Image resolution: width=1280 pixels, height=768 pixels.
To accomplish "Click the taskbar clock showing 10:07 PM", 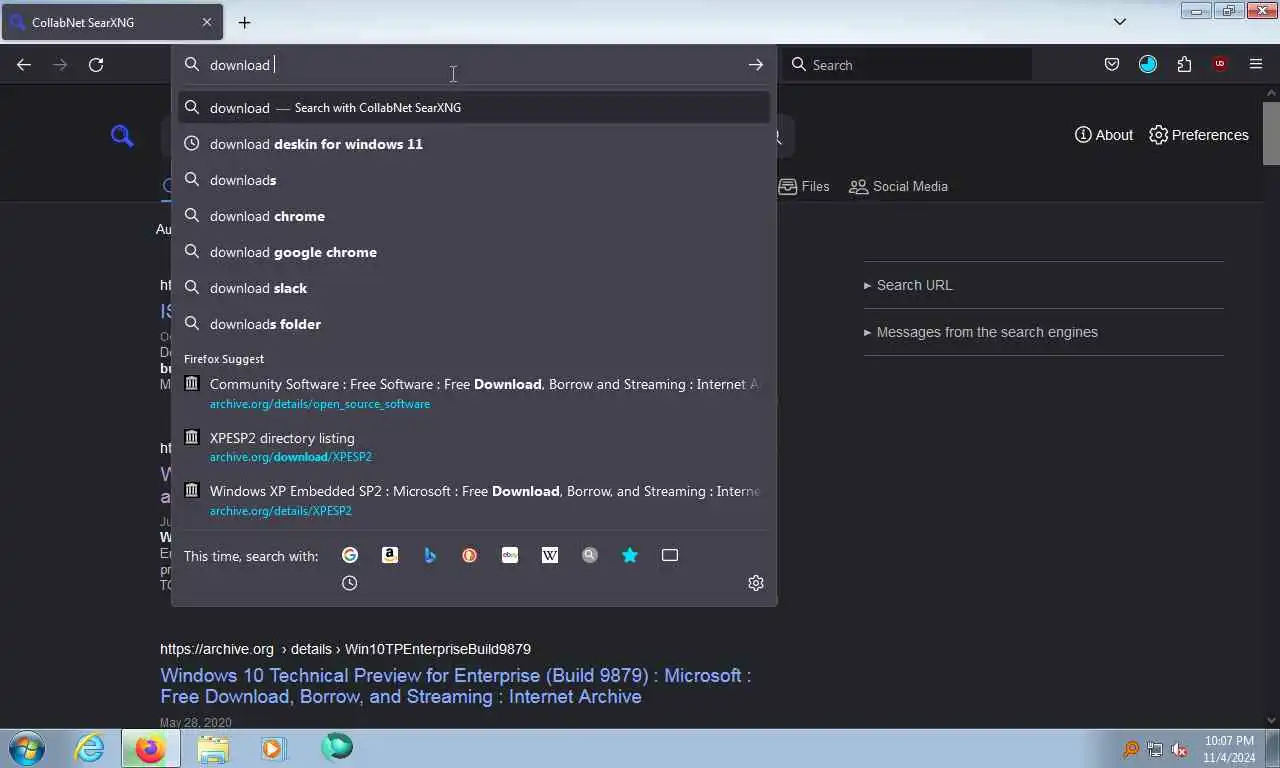I will (x=1230, y=749).
